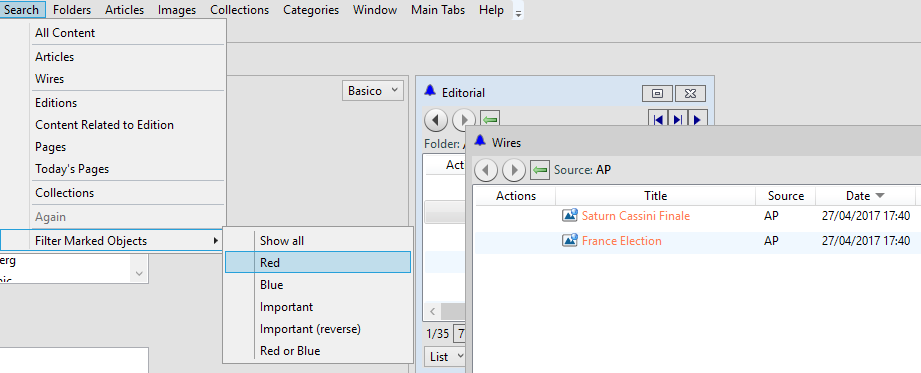
Task: Select Today's Pages menu entry
Action: click(x=113, y=169)
